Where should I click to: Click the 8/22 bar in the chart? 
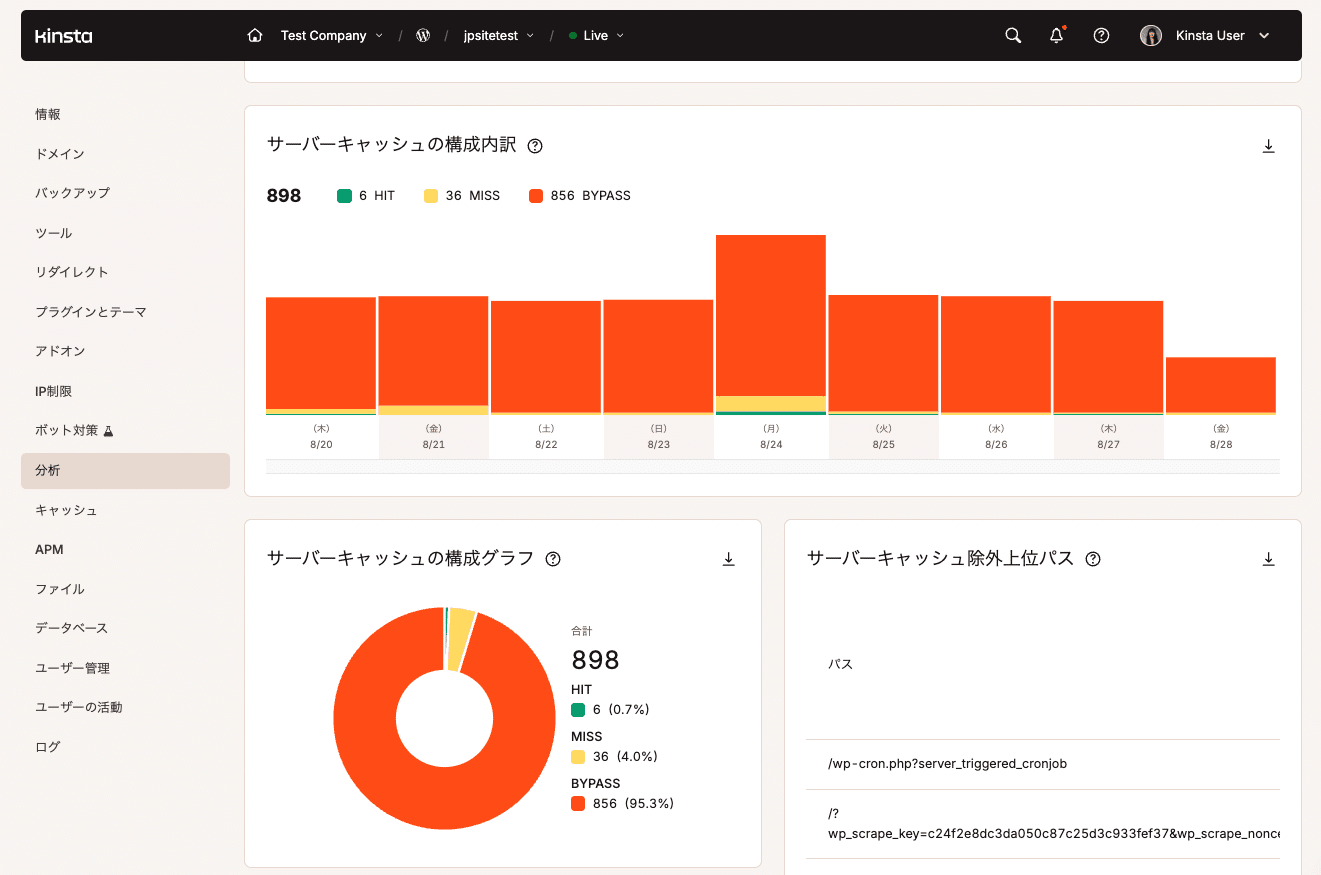546,357
